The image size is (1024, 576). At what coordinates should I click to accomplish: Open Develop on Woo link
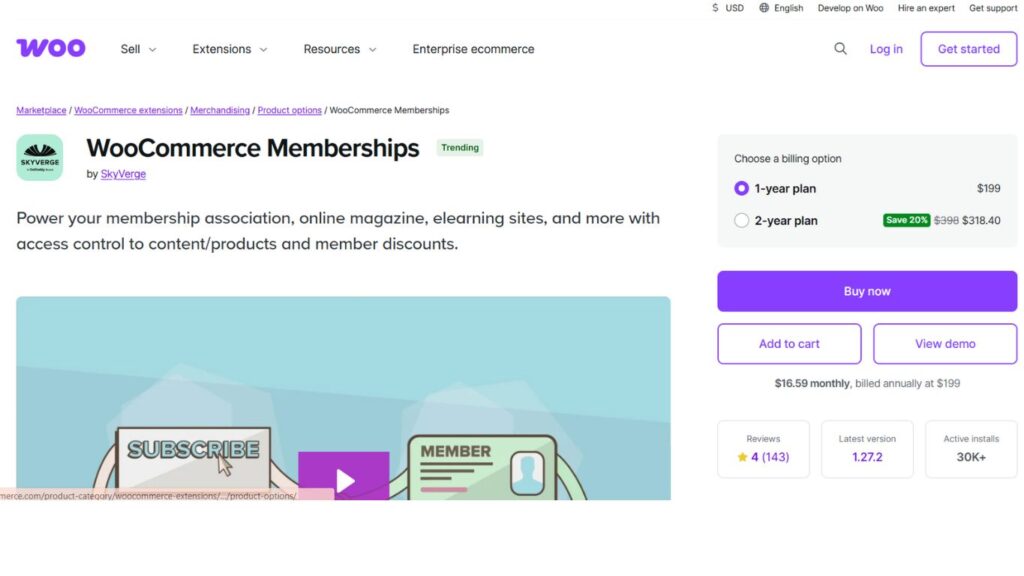tap(850, 8)
